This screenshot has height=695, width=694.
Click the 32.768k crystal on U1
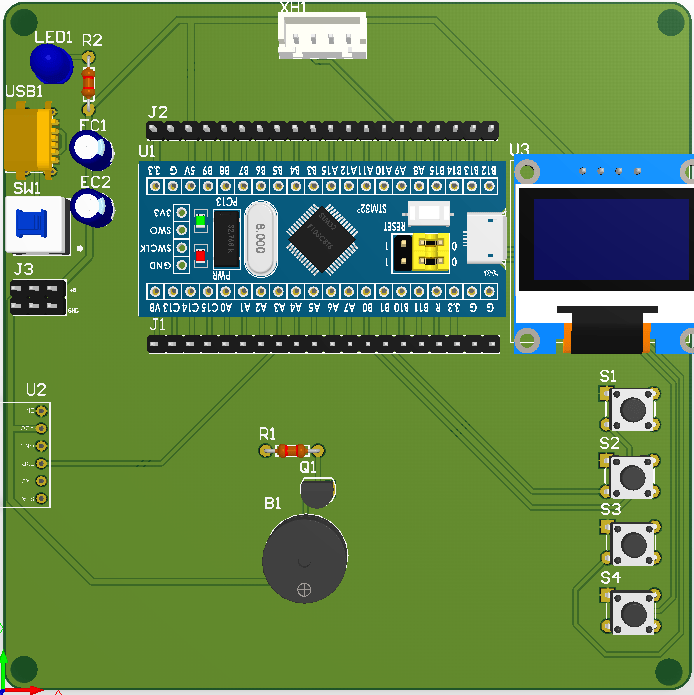[227, 239]
